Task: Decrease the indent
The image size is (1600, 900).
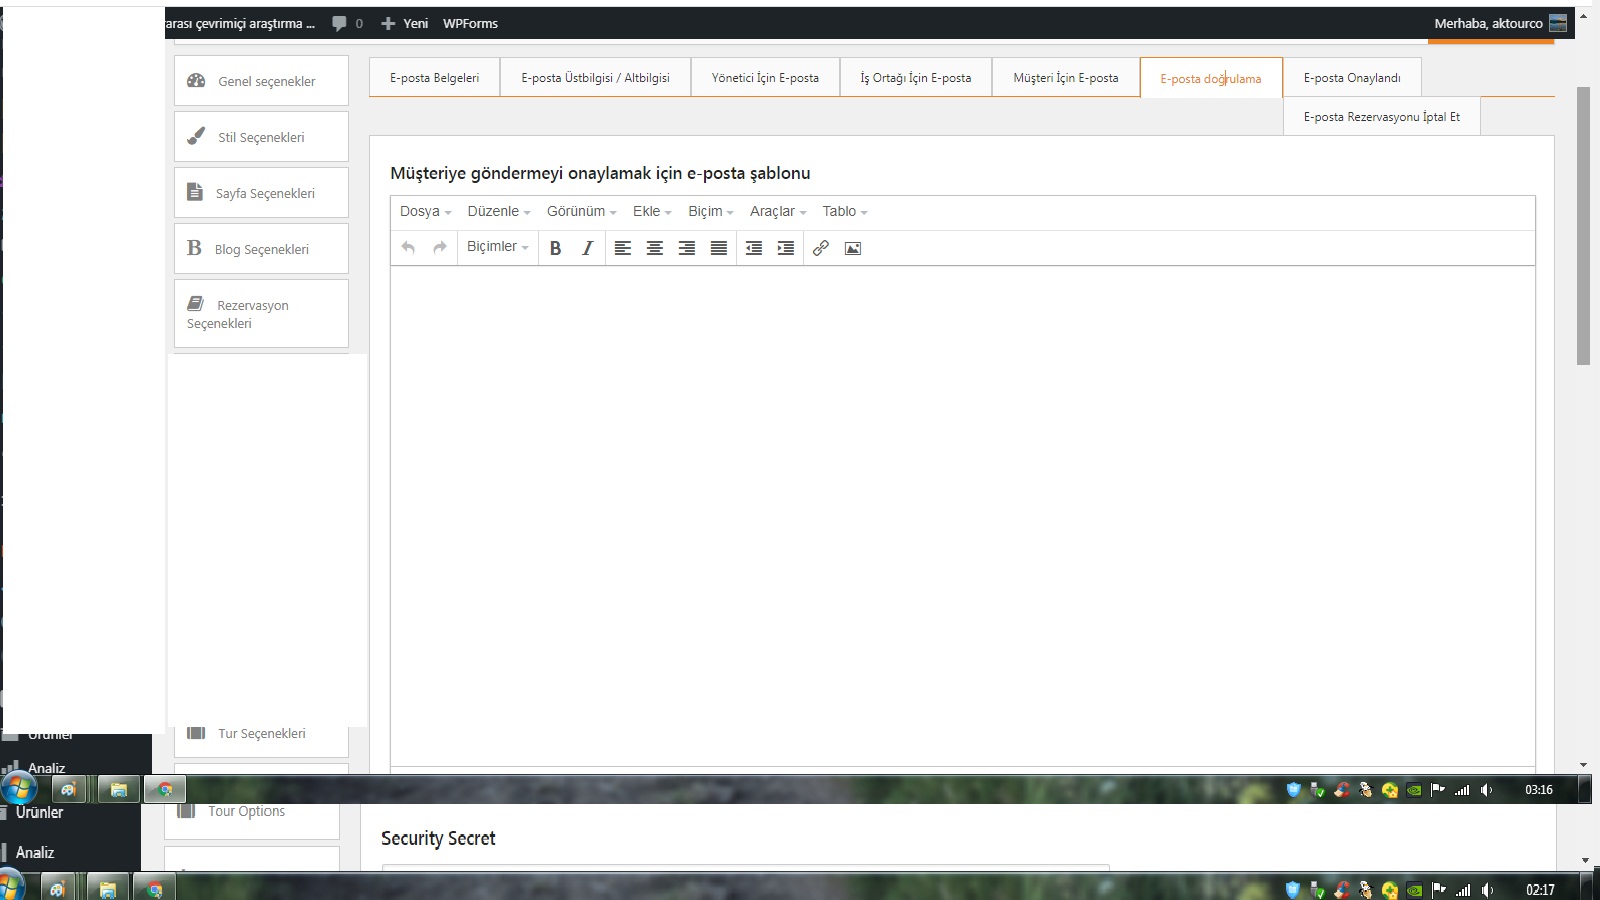Action: click(x=754, y=248)
